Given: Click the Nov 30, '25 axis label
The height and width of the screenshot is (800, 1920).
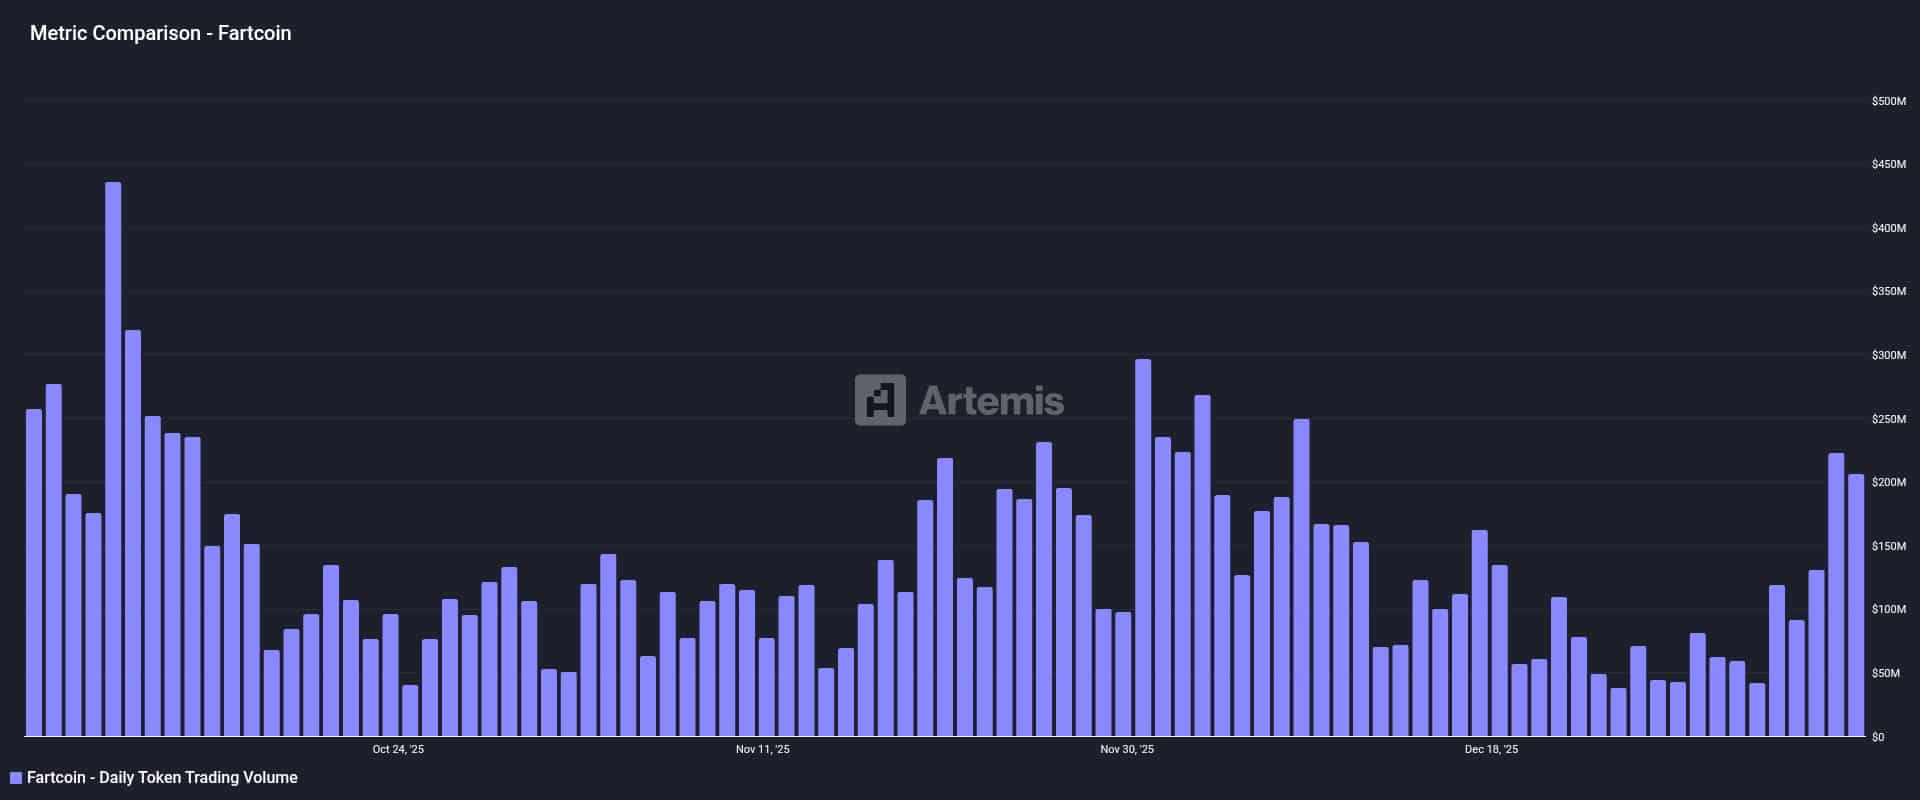Looking at the screenshot, I should [1127, 749].
